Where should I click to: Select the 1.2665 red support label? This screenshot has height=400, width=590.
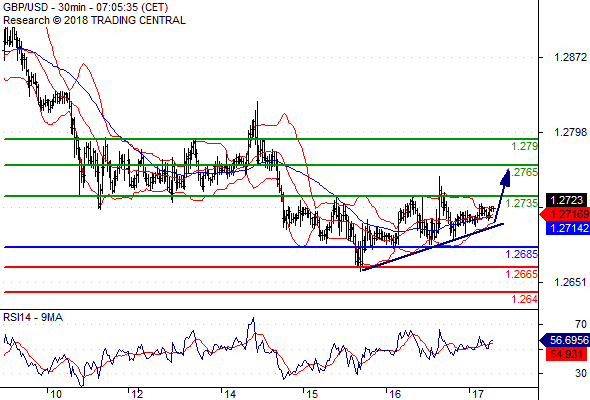click(522, 274)
